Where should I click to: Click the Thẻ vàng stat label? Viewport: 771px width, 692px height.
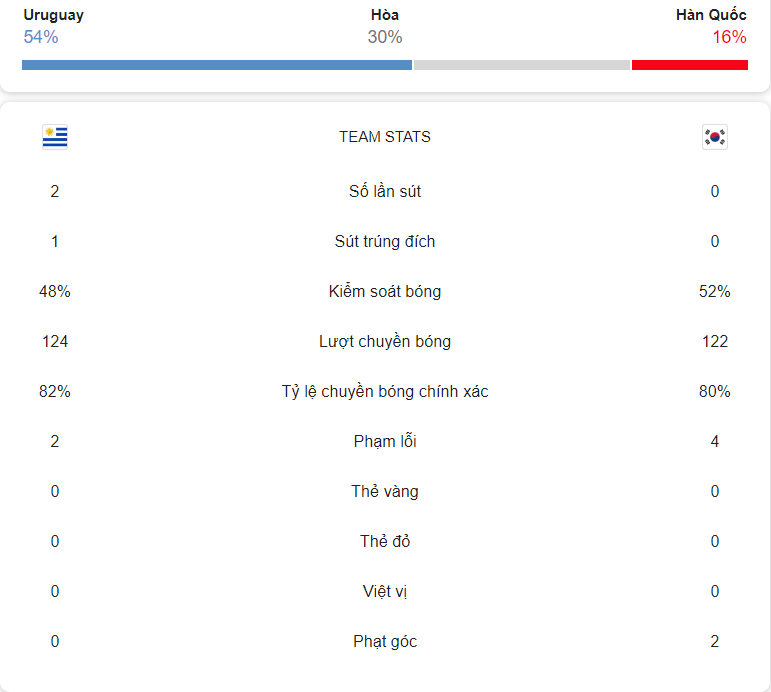[x=385, y=491]
